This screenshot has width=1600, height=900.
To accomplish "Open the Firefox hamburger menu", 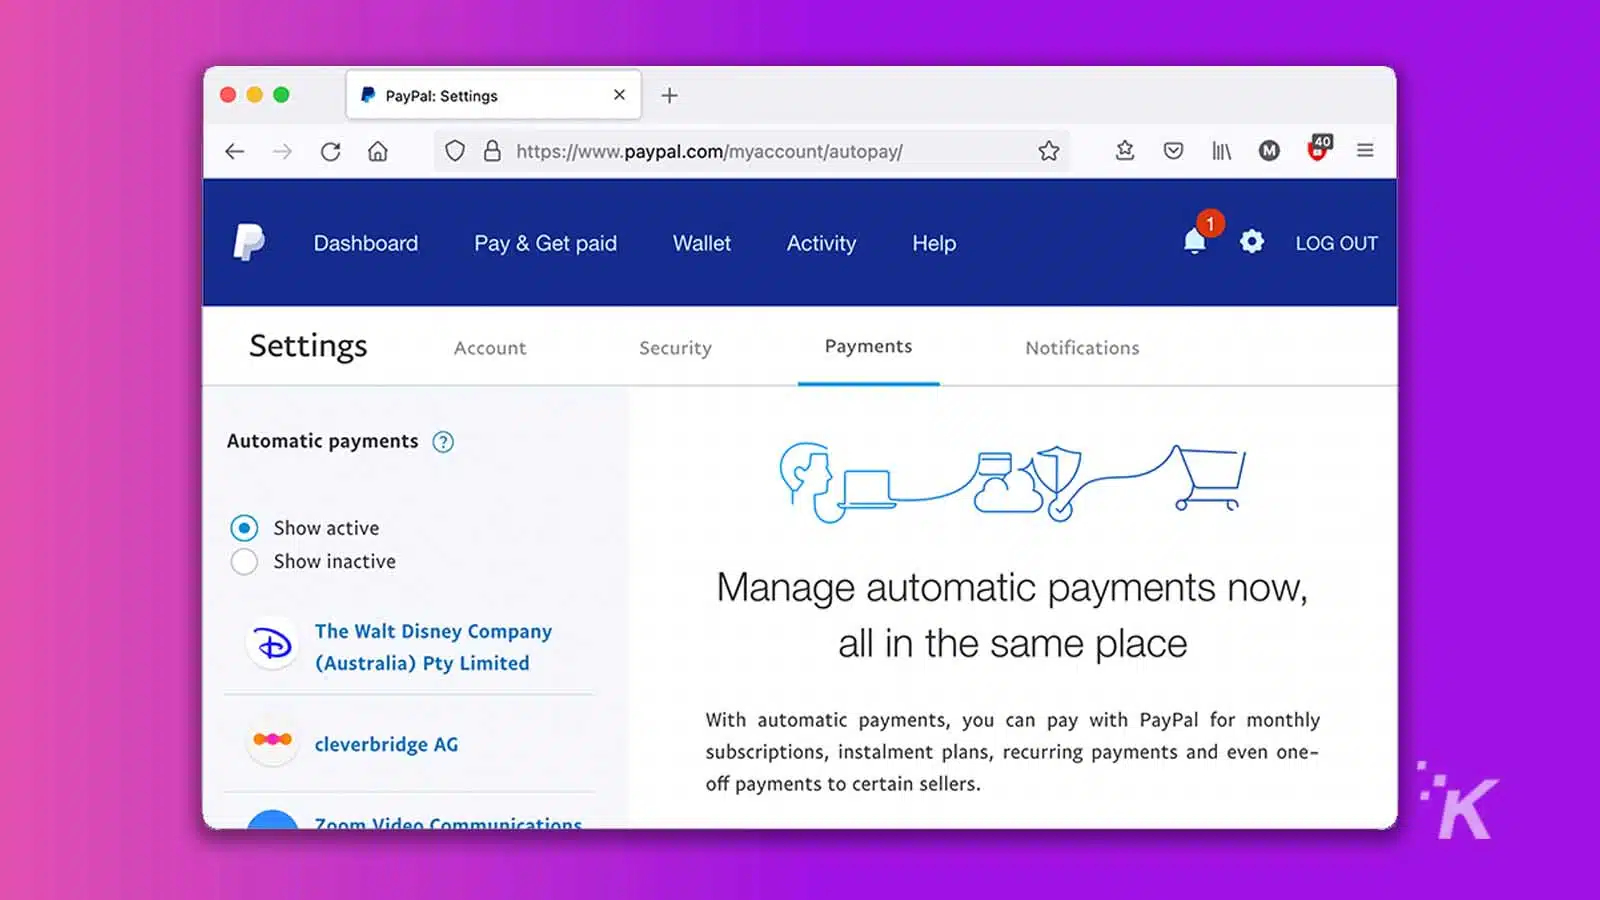I will [1365, 151].
